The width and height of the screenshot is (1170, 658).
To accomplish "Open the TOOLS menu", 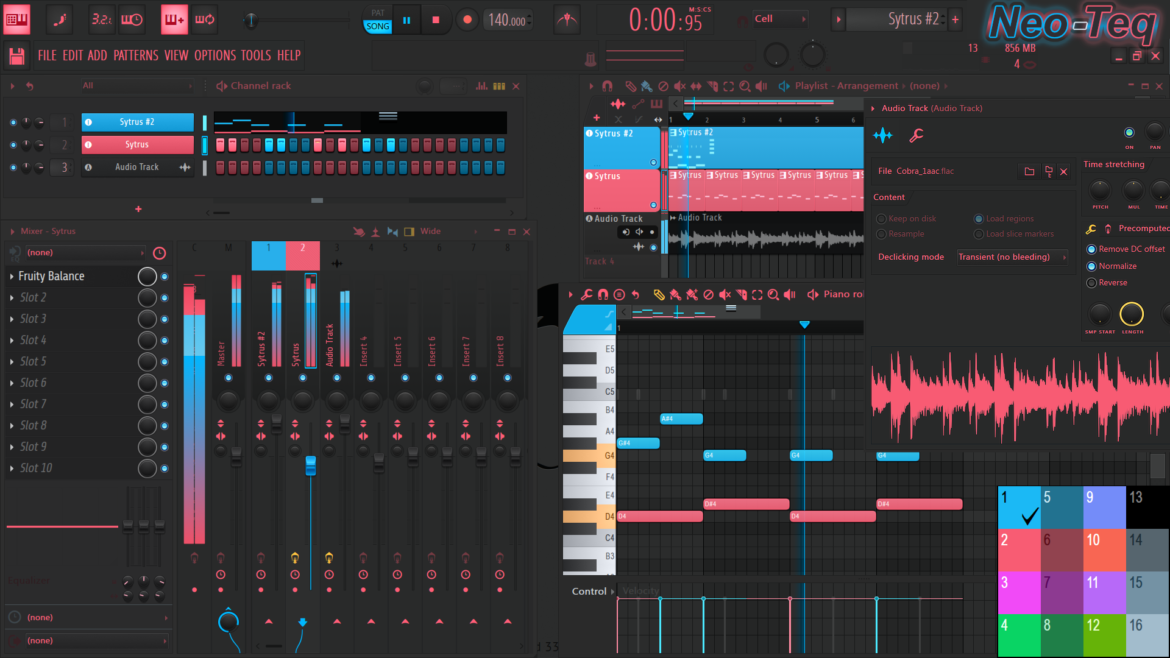I will [x=255, y=56].
